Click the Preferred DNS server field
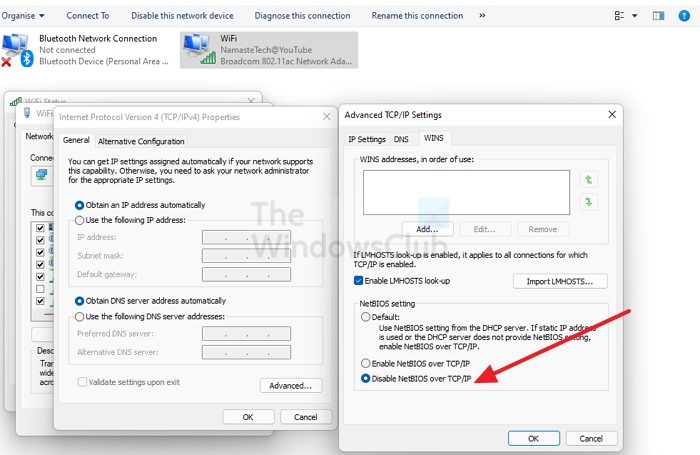Viewport: 700px width, 455px height. click(246, 334)
